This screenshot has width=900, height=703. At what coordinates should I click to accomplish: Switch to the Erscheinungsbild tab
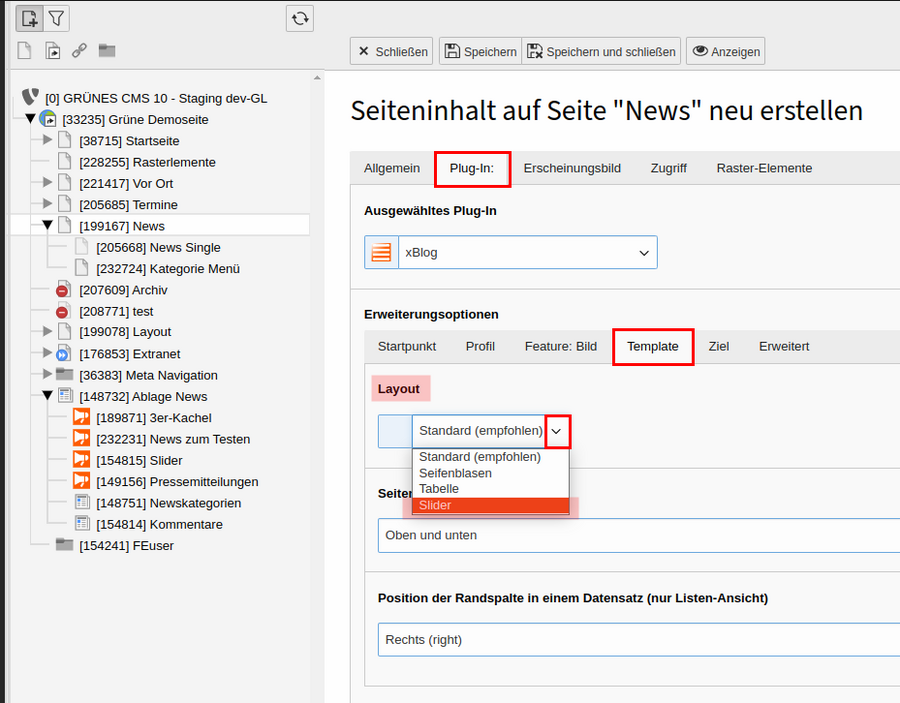572,168
